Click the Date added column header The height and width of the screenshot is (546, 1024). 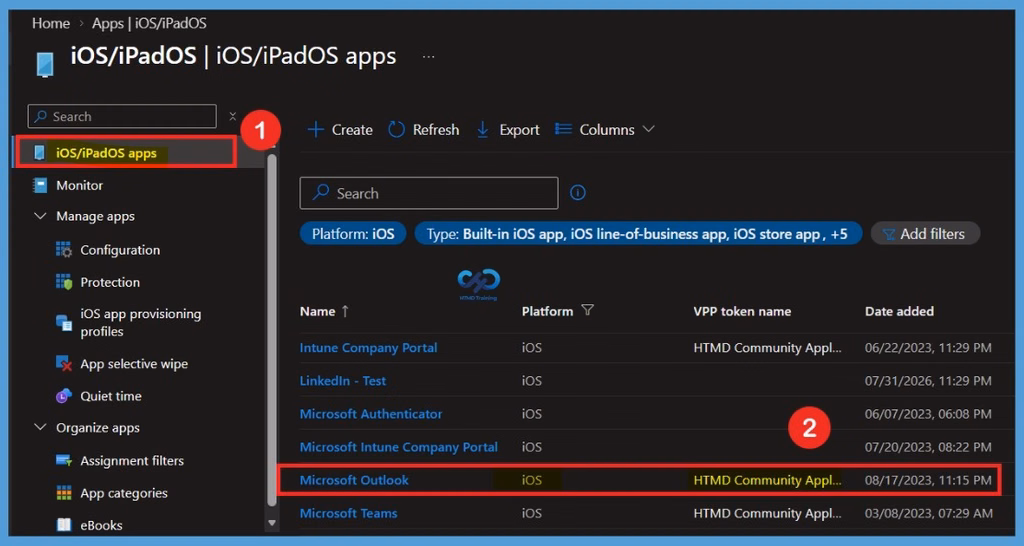click(x=899, y=312)
